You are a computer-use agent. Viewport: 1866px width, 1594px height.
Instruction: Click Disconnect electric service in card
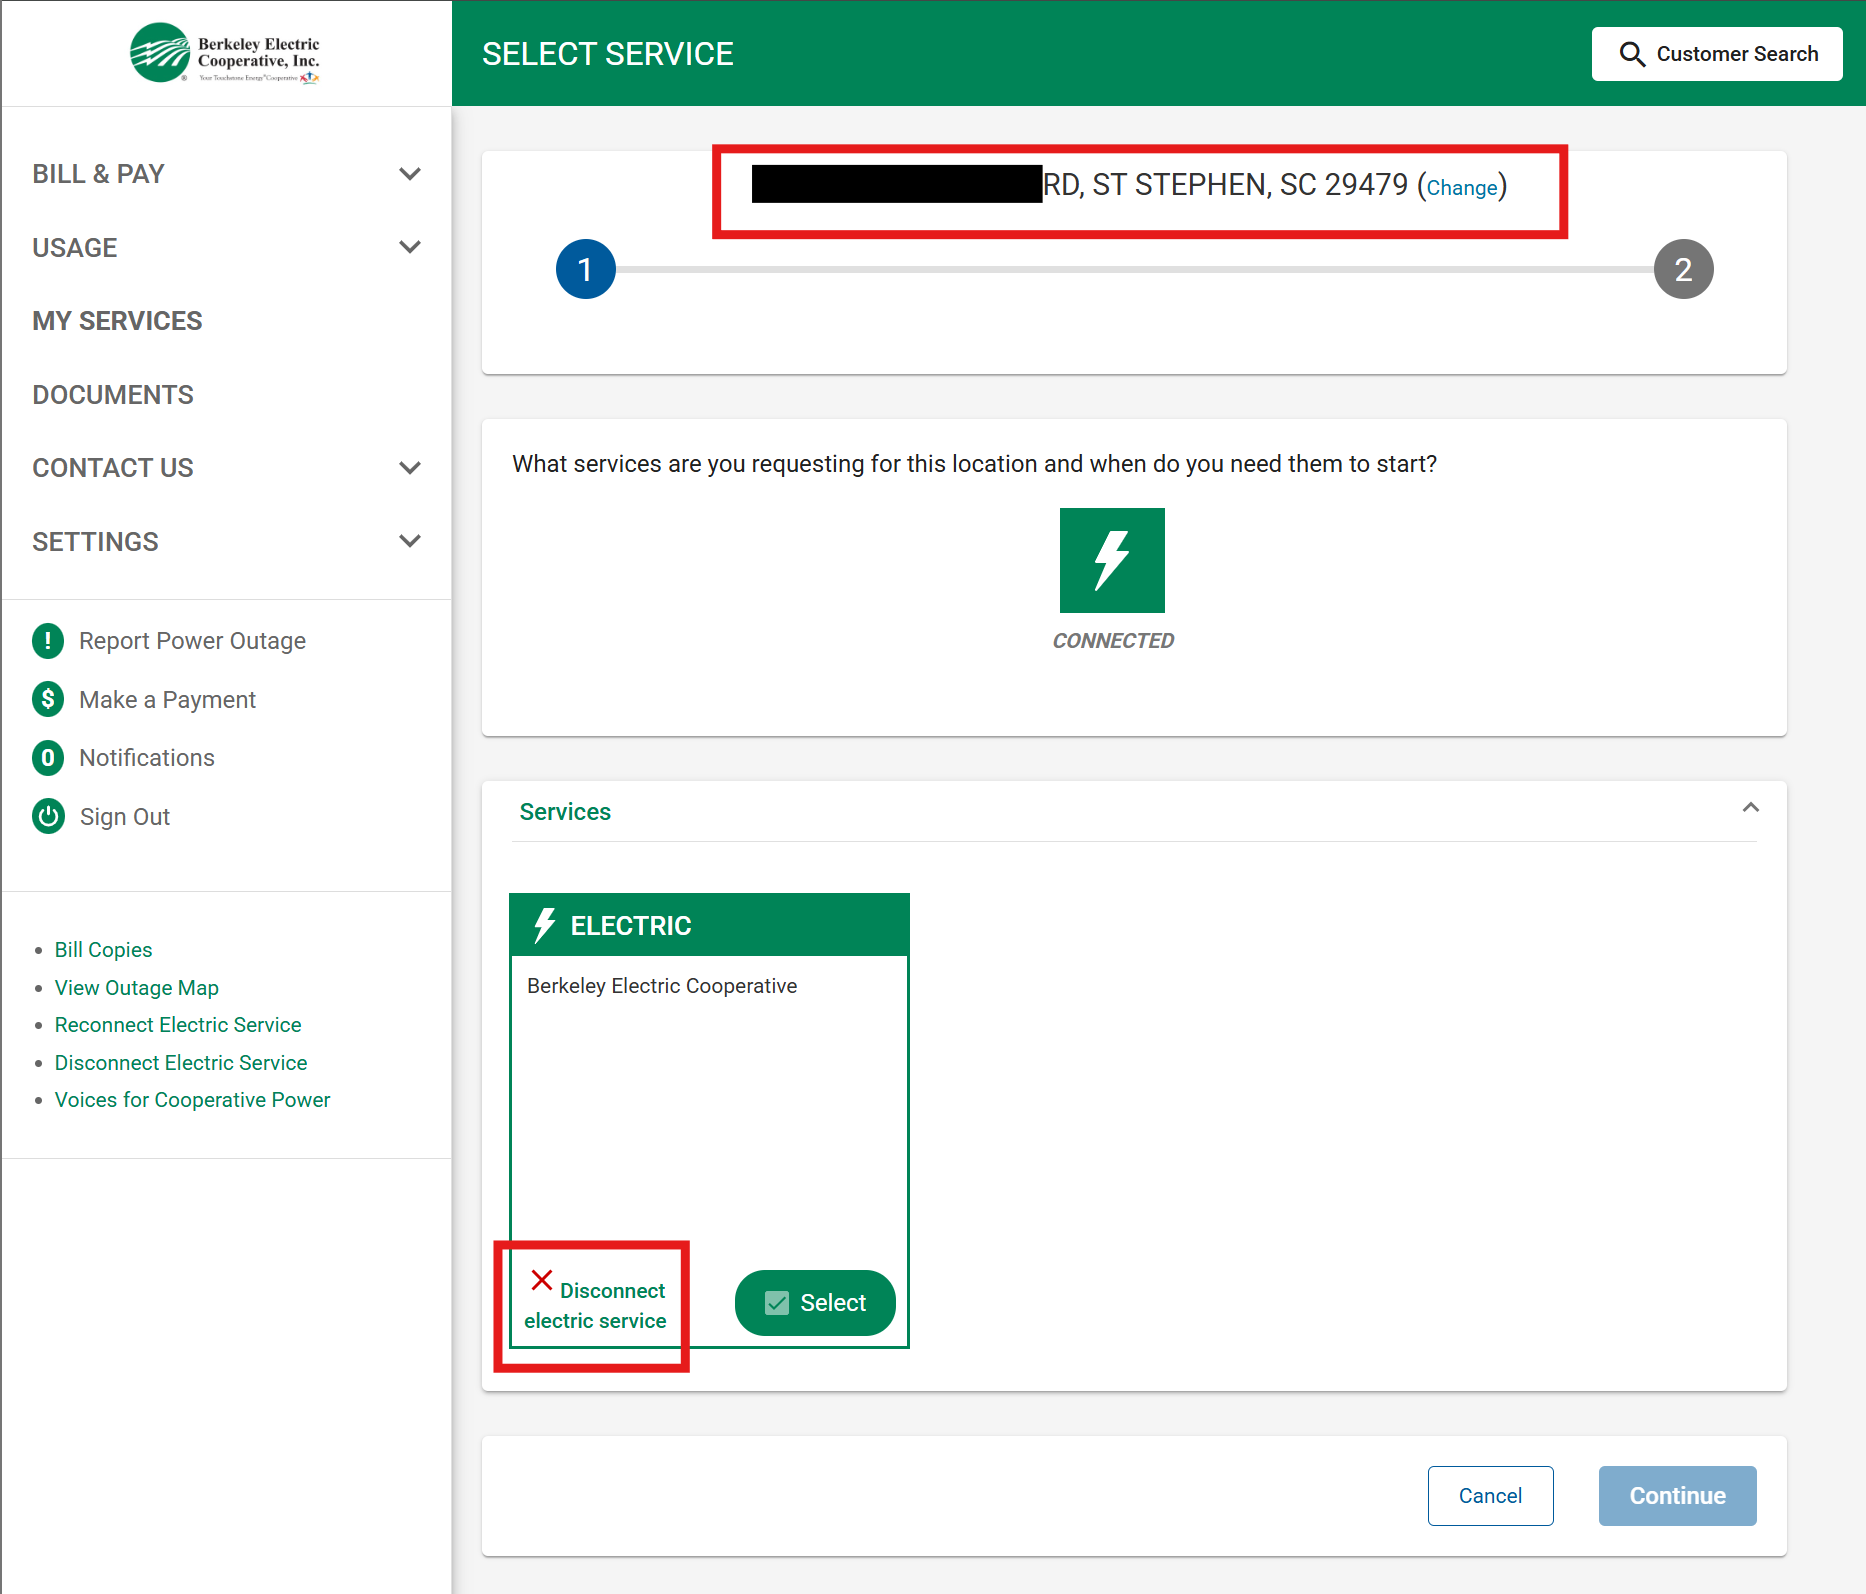[595, 1305]
